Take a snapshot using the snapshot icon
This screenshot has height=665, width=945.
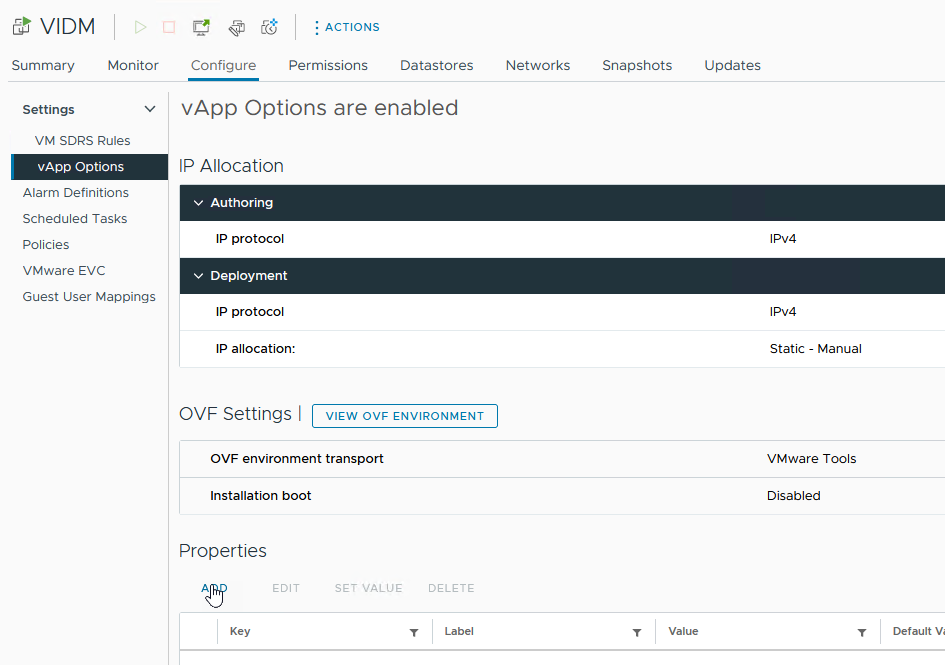[x=269, y=27]
